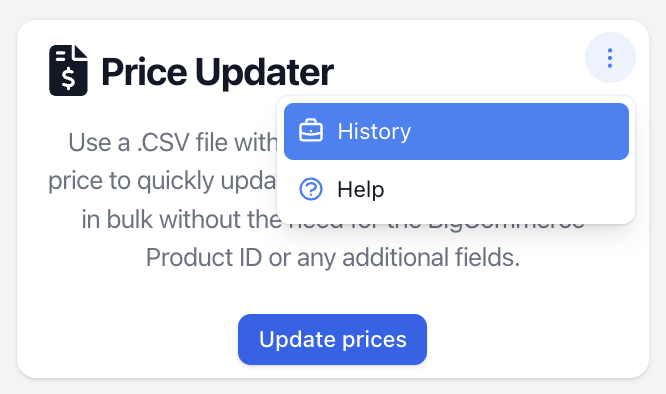Click the briefcase icon beside History
This screenshot has height=394, width=666.
[311, 131]
